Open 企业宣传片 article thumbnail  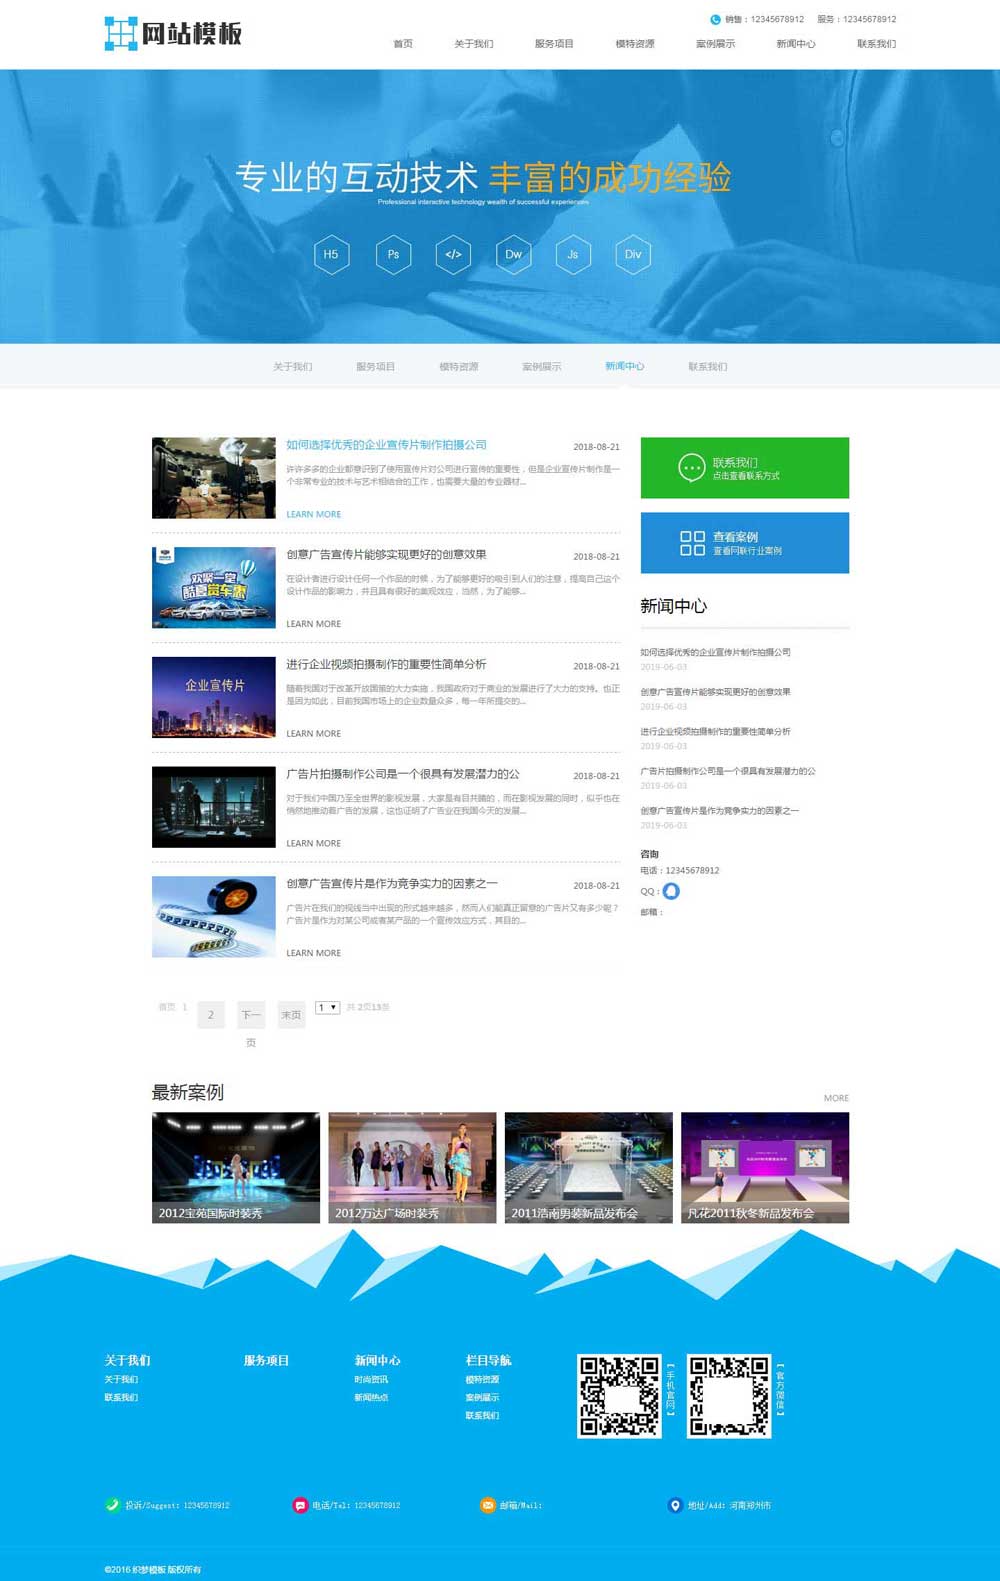pos(213,697)
